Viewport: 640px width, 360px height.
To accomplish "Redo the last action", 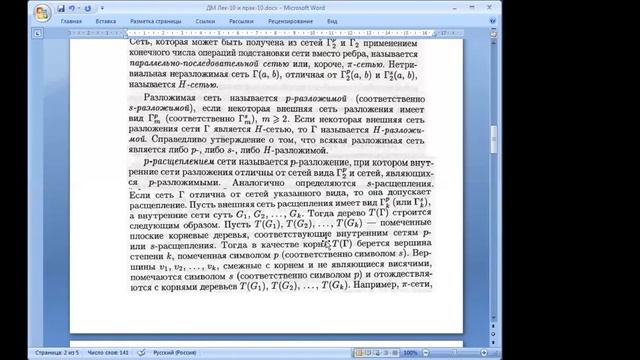I will [x=87, y=8].
